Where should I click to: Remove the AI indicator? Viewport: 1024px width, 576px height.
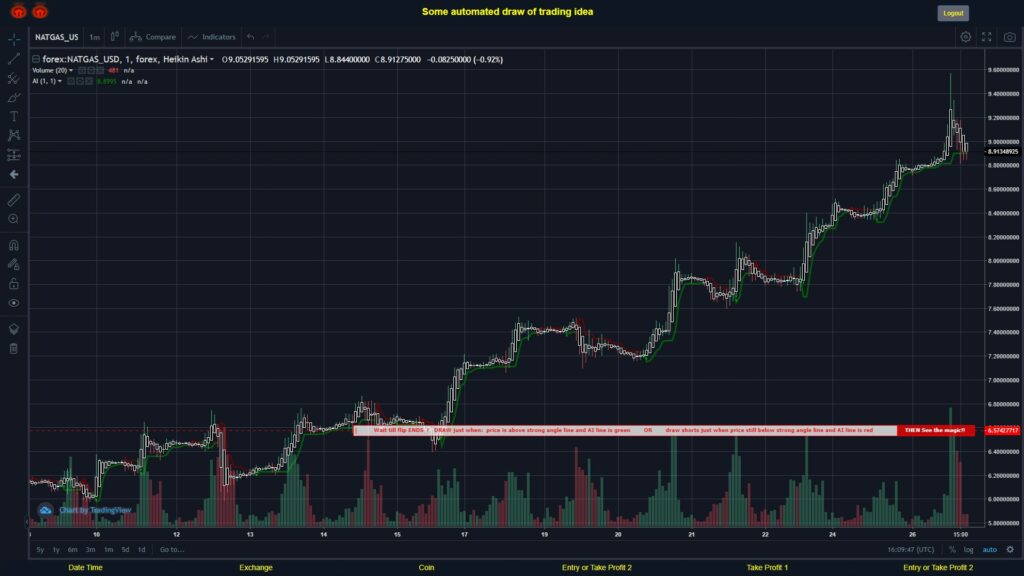click(x=89, y=82)
